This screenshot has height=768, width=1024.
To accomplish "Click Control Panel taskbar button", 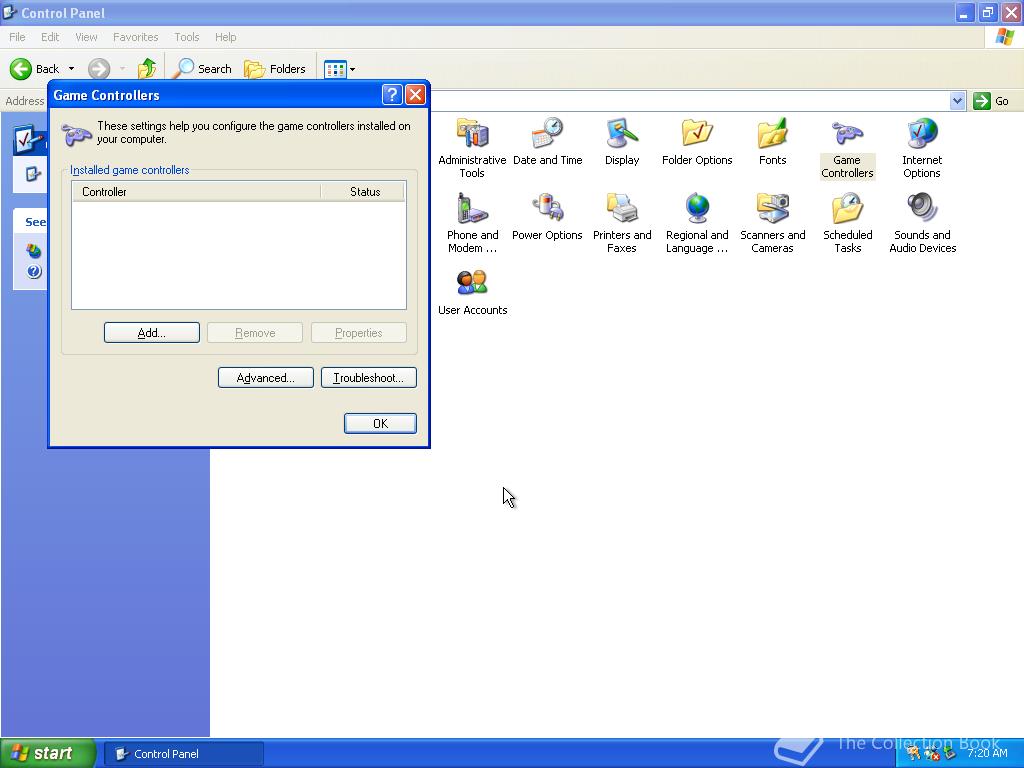I will point(184,754).
